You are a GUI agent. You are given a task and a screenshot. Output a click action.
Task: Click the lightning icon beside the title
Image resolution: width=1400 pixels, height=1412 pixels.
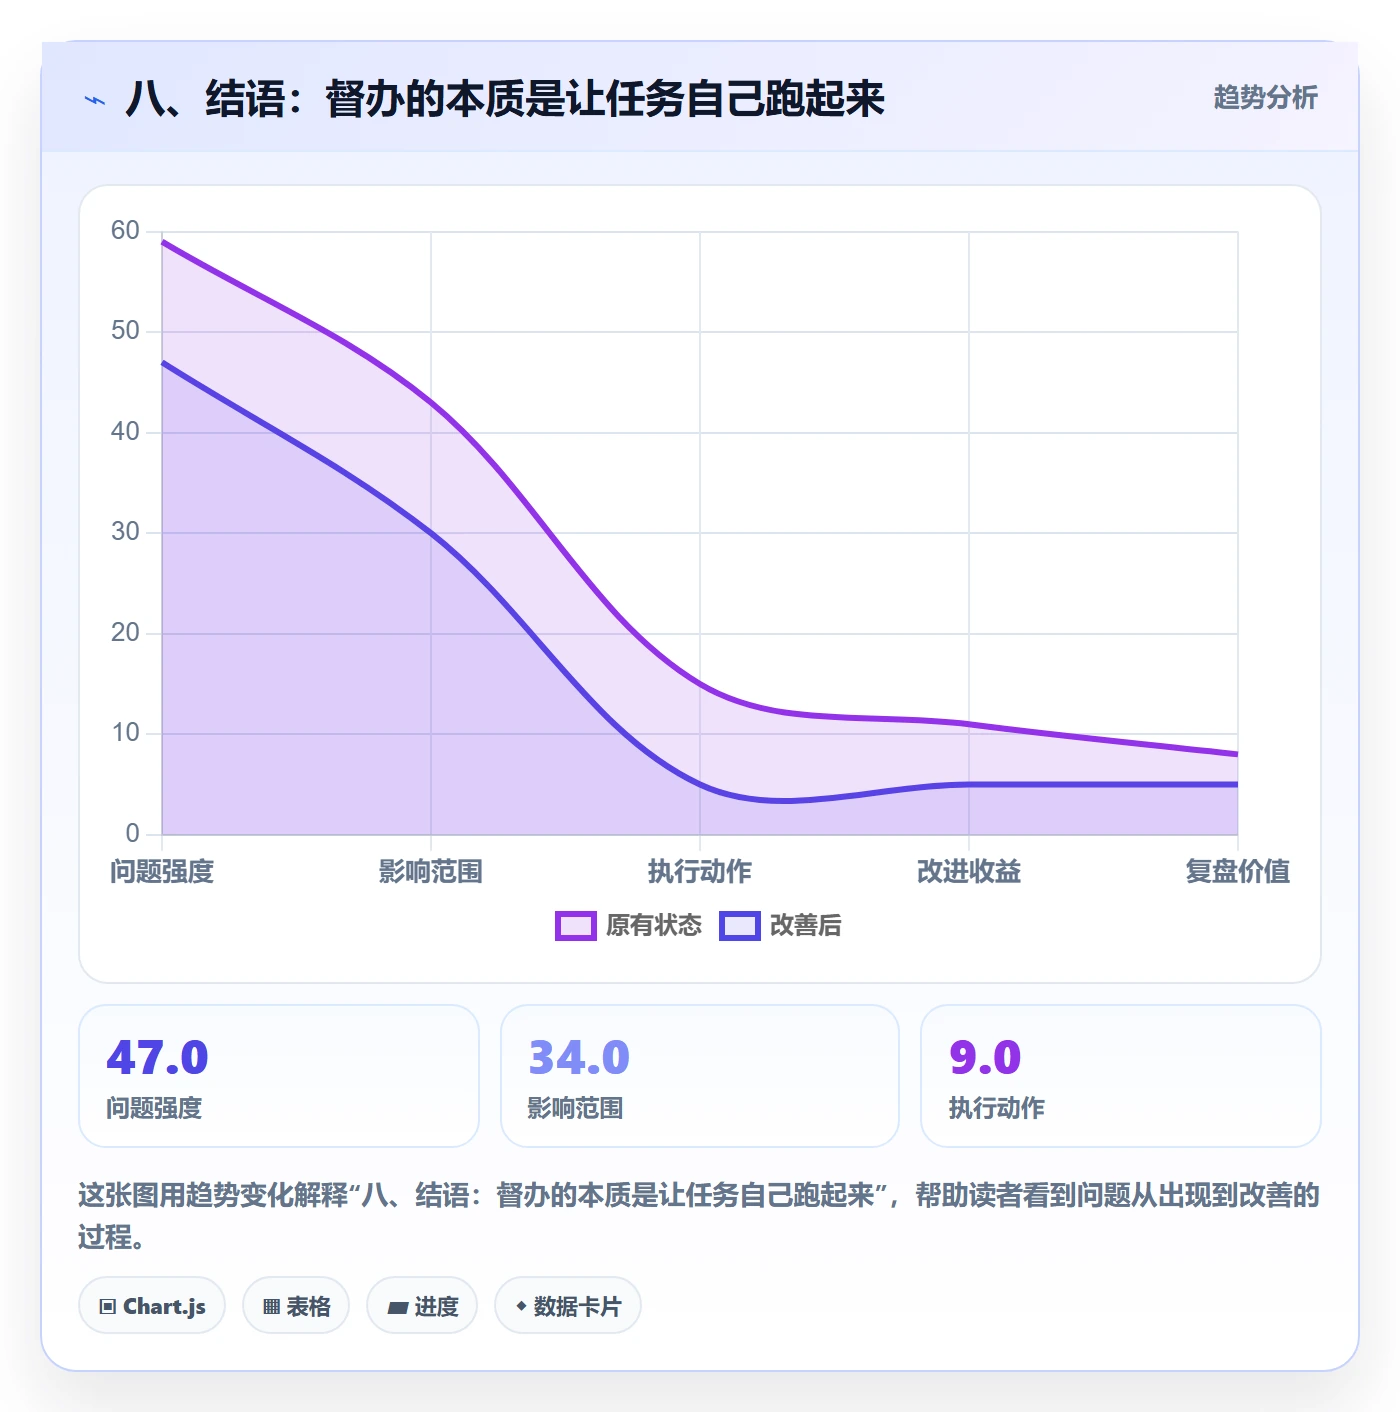[x=95, y=100]
